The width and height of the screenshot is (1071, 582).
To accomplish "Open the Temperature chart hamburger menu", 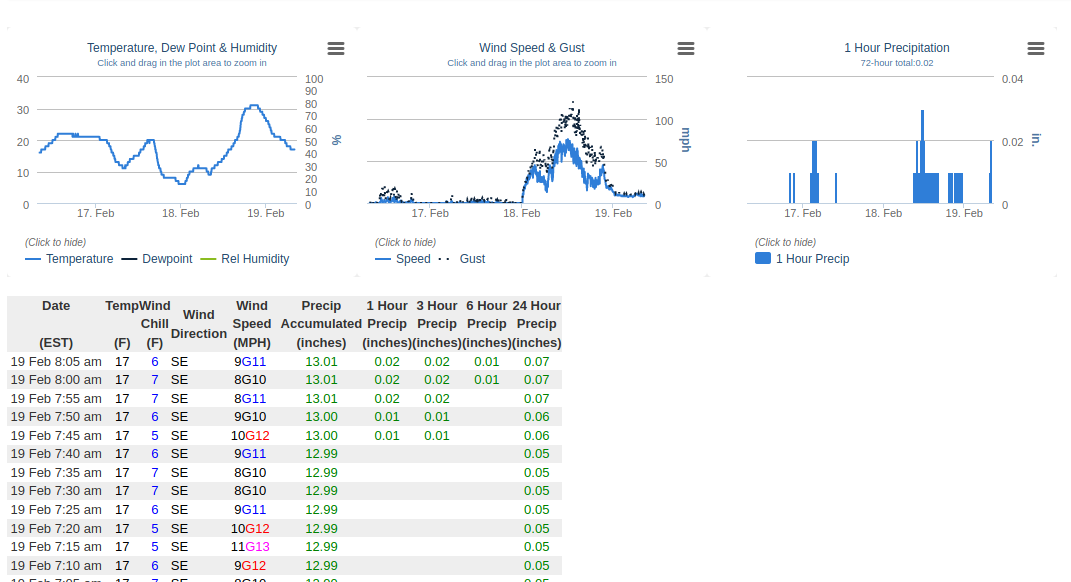I will (x=335, y=48).
